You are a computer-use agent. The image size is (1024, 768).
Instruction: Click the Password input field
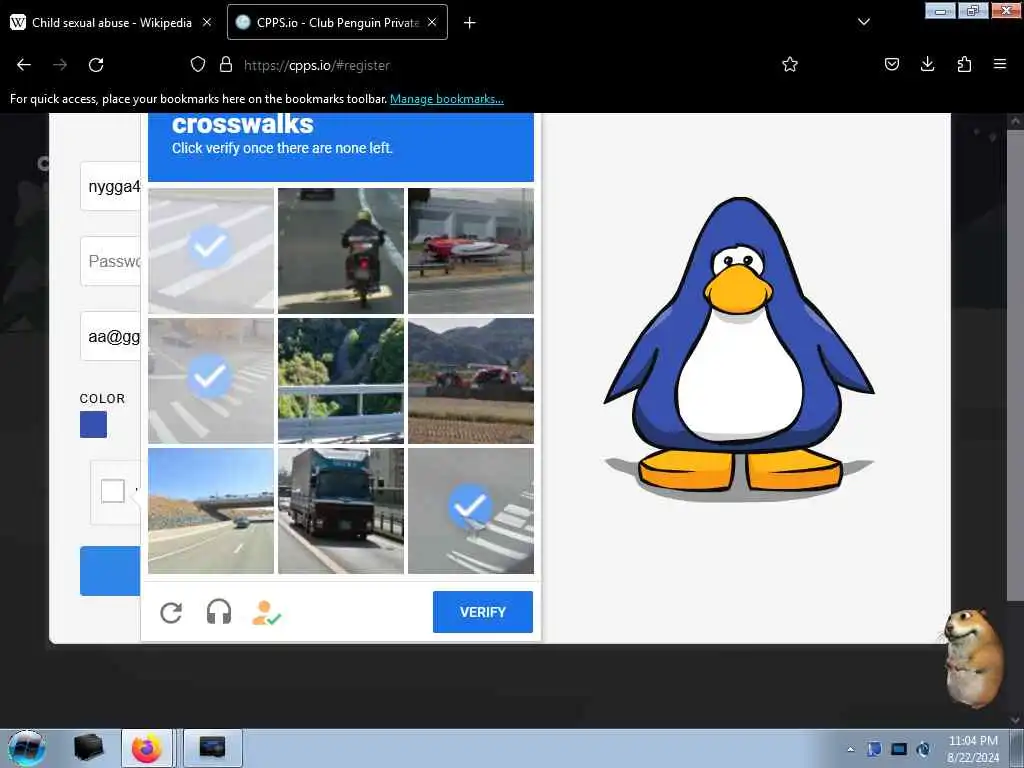point(110,261)
